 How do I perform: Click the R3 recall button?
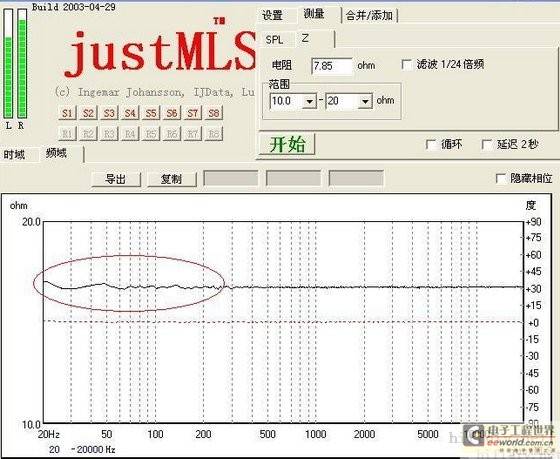pos(109,134)
